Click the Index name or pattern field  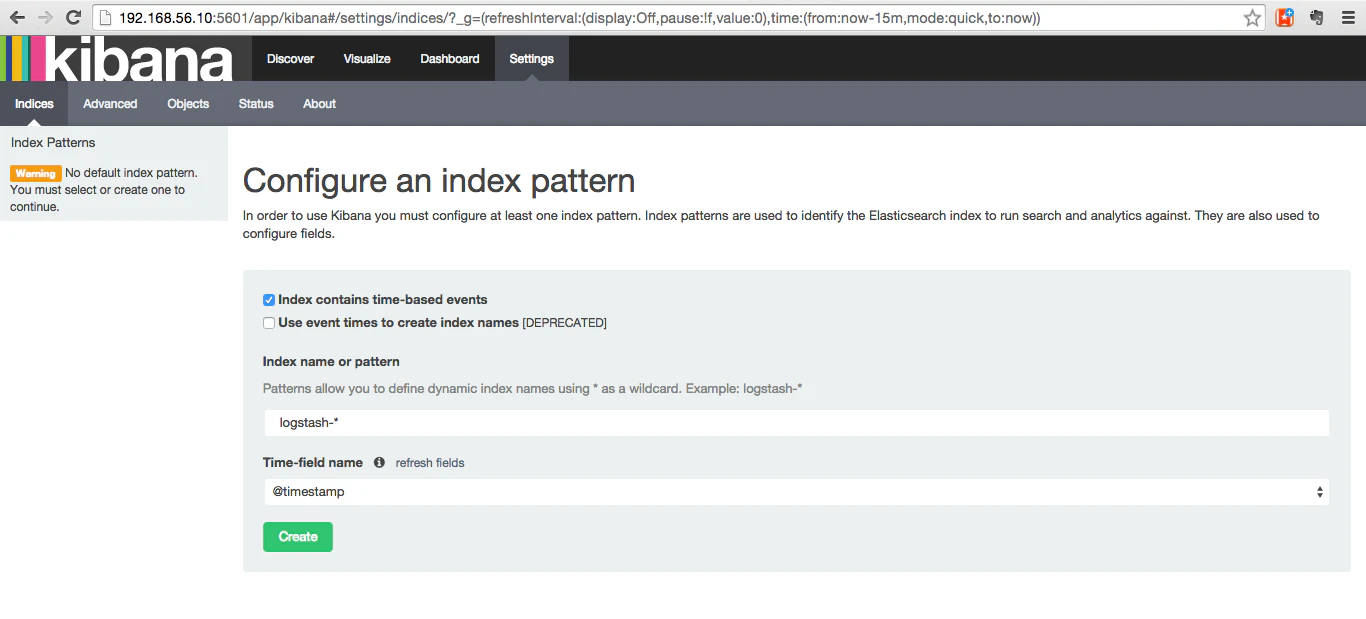[x=796, y=423]
